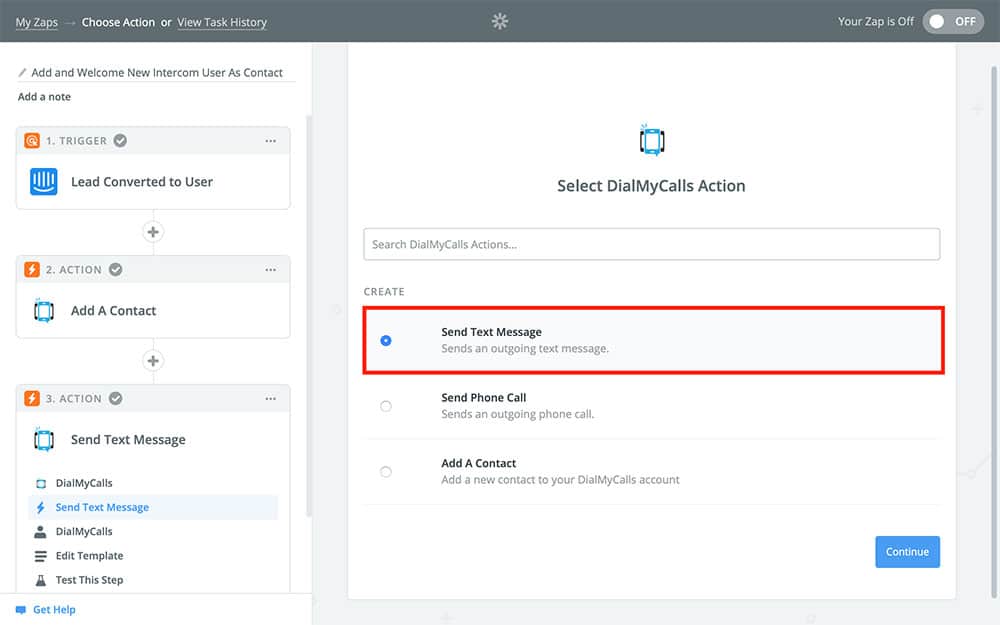The width and height of the screenshot is (1000, 625).
Task: Open the options menu for 2. Action
Action: point(271,270)
